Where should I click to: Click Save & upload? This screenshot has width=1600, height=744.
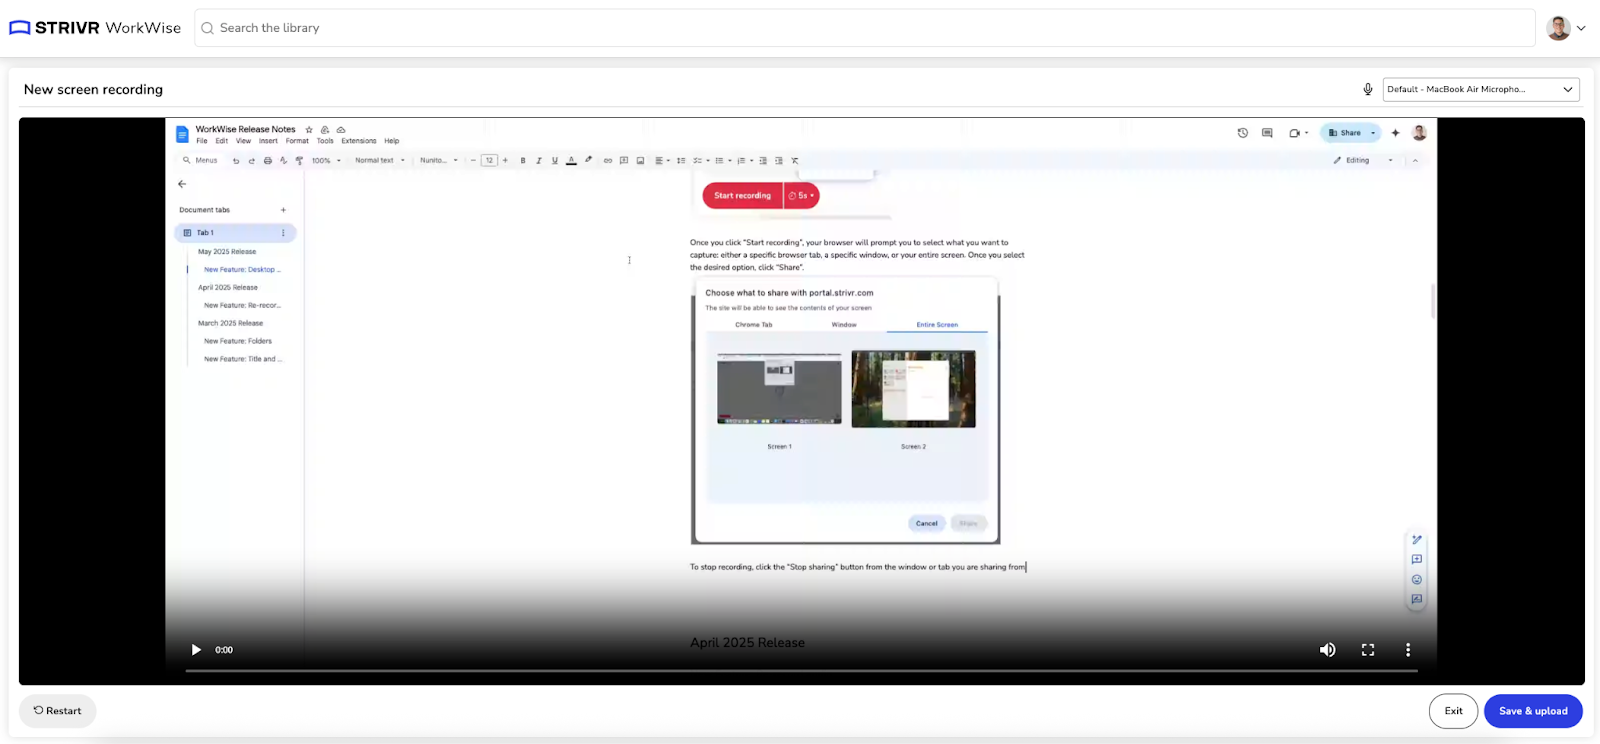(1533, 711)
